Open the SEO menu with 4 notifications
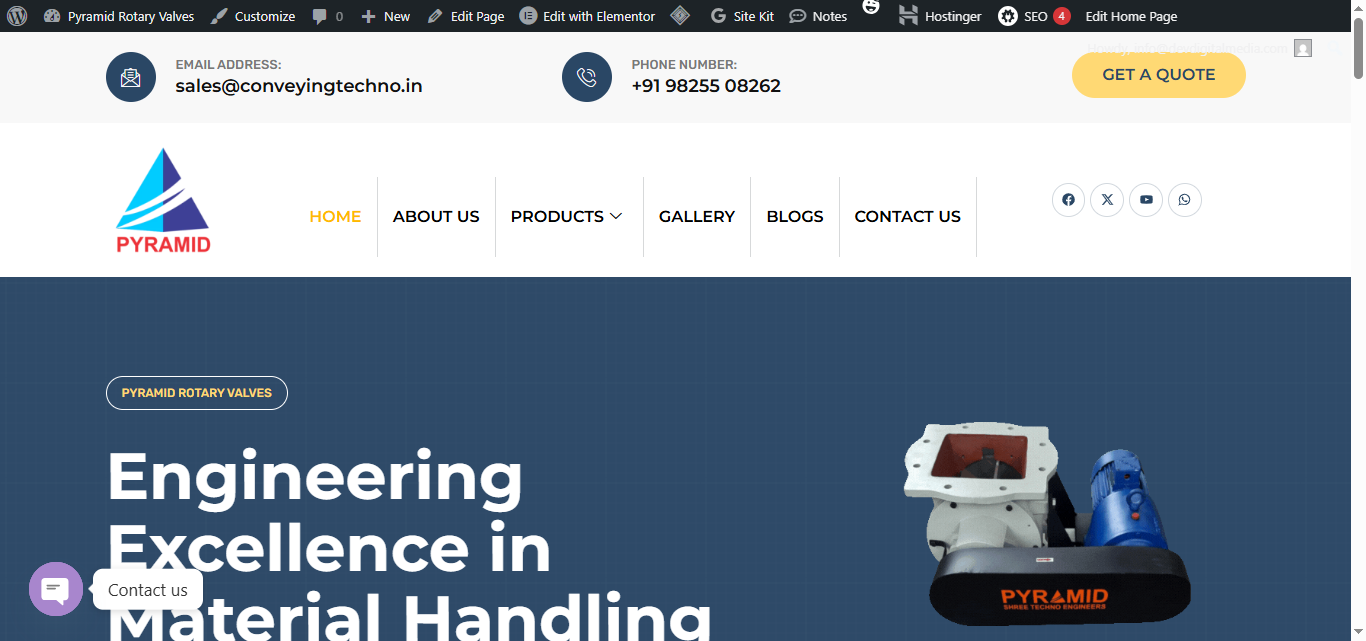This screenshot has width=1366, height=641. (x=1034, y=16)
